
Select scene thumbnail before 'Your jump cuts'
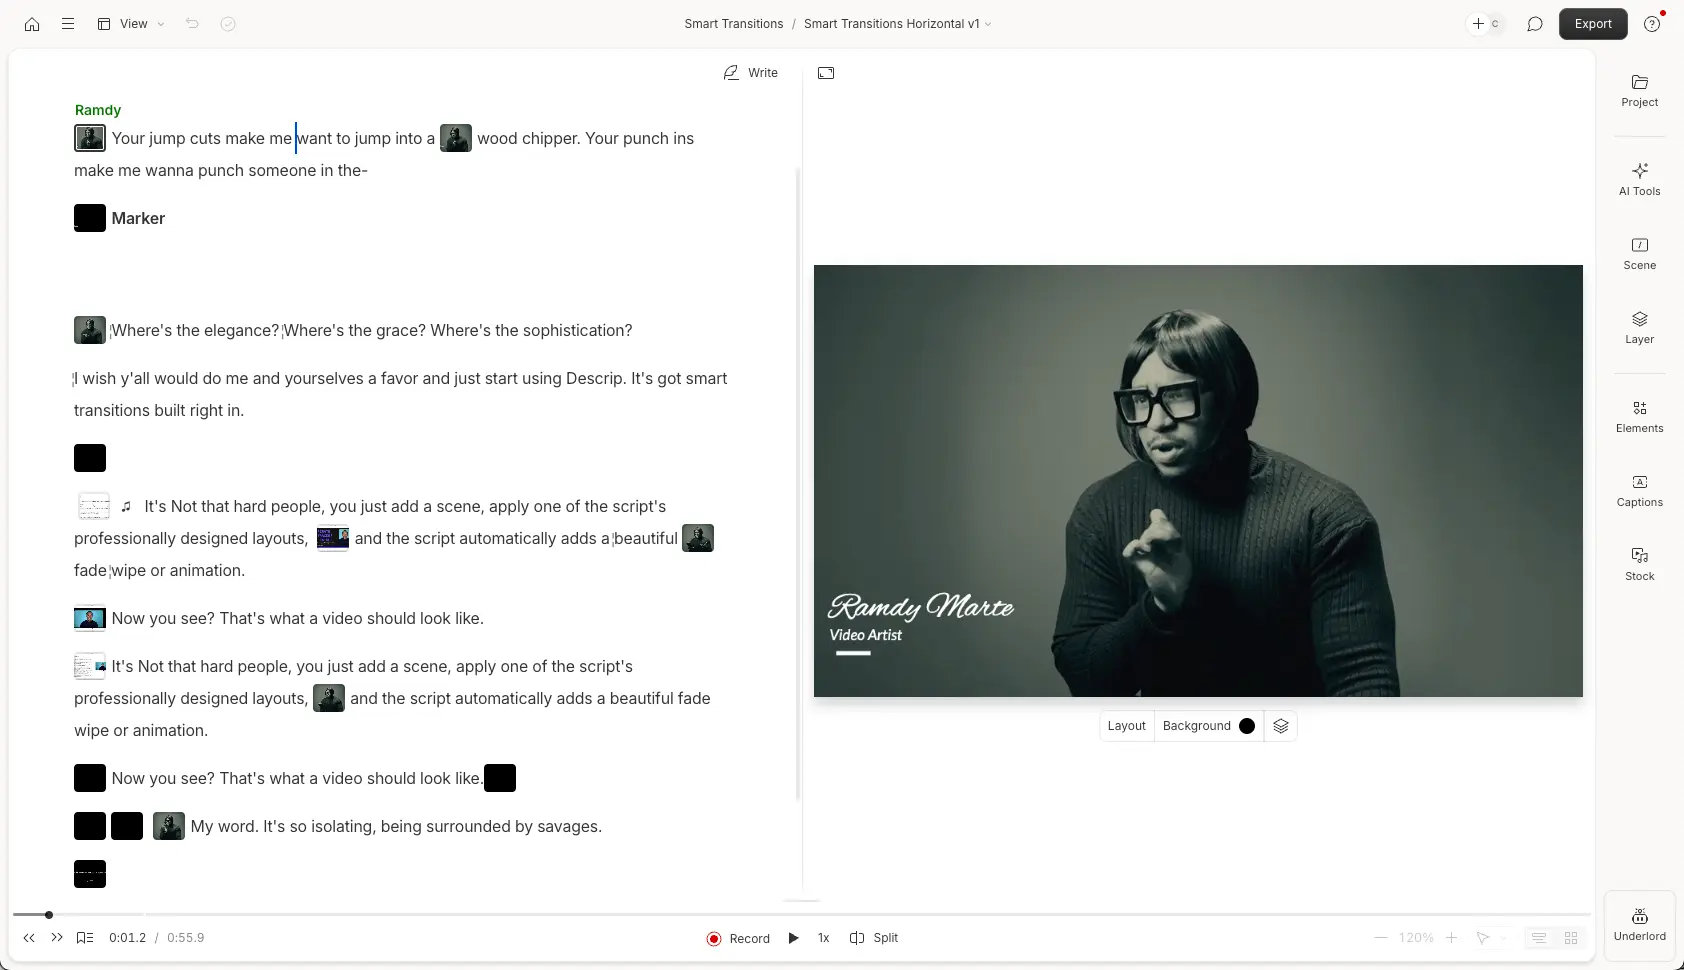(x=90, y=138)
